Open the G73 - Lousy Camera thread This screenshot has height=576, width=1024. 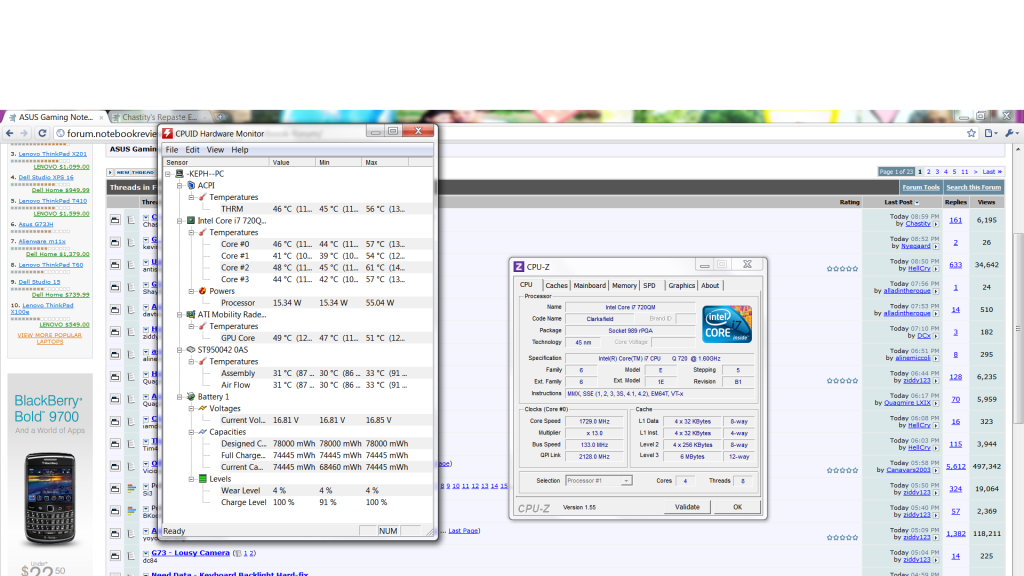click(190, 552)
